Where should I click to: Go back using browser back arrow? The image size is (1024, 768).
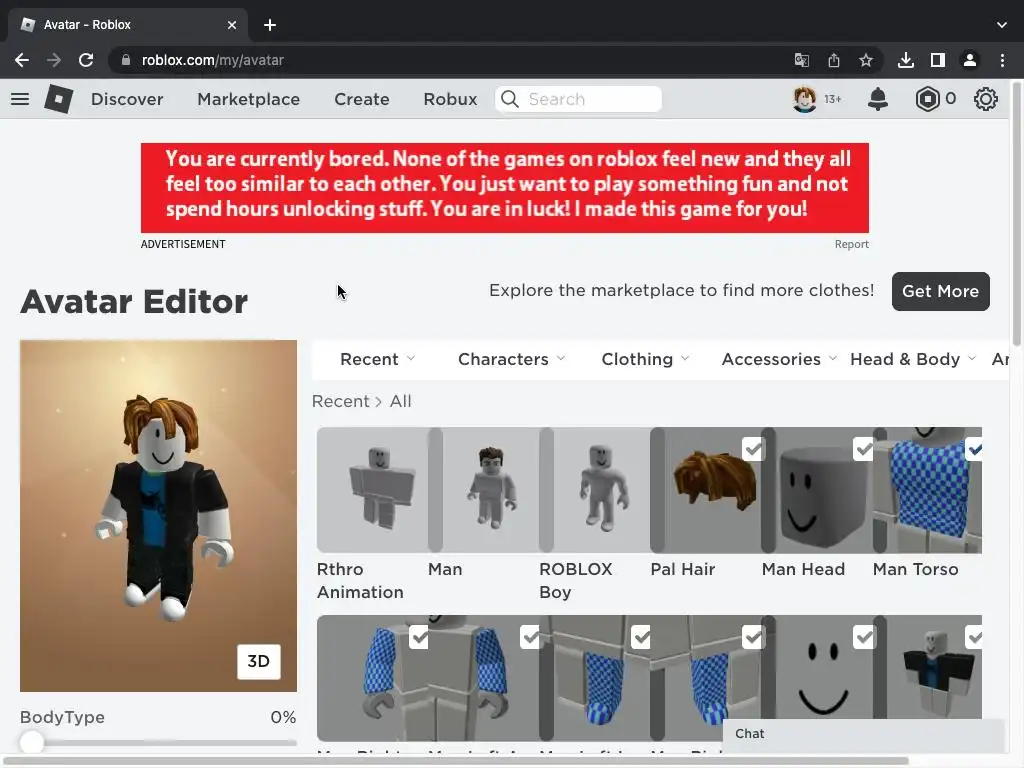(22, 60)
